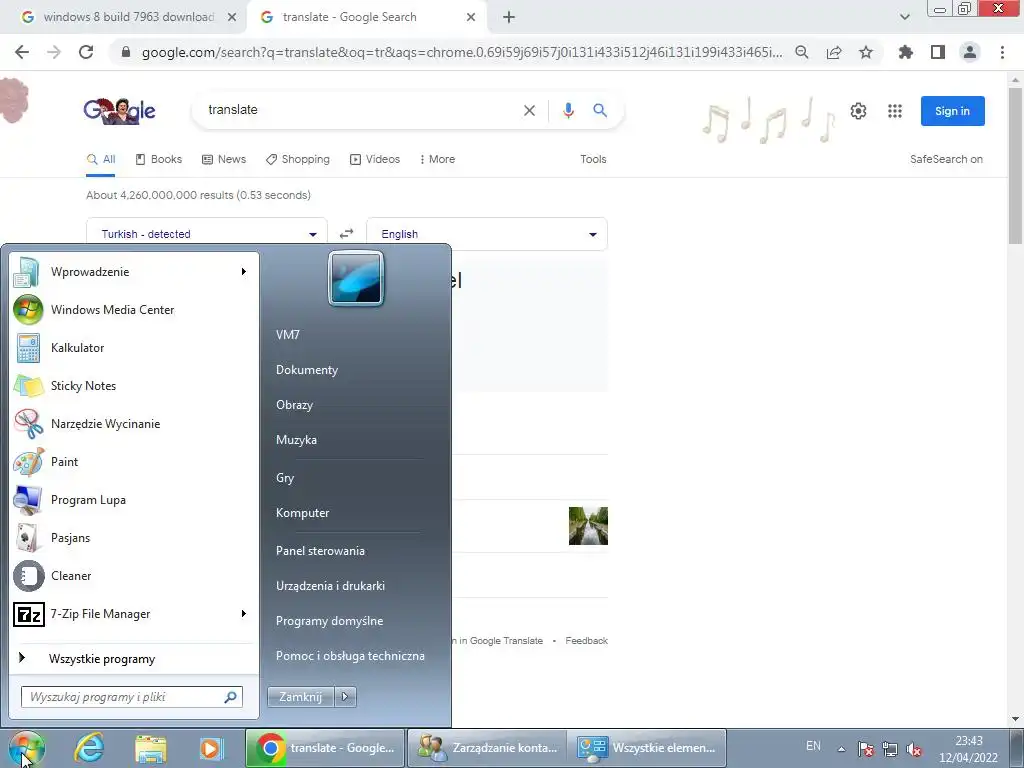Viewport: 1024px width, 768px height.
Task: Open Urządzenia i drukarki
Action: pos(330,586)
